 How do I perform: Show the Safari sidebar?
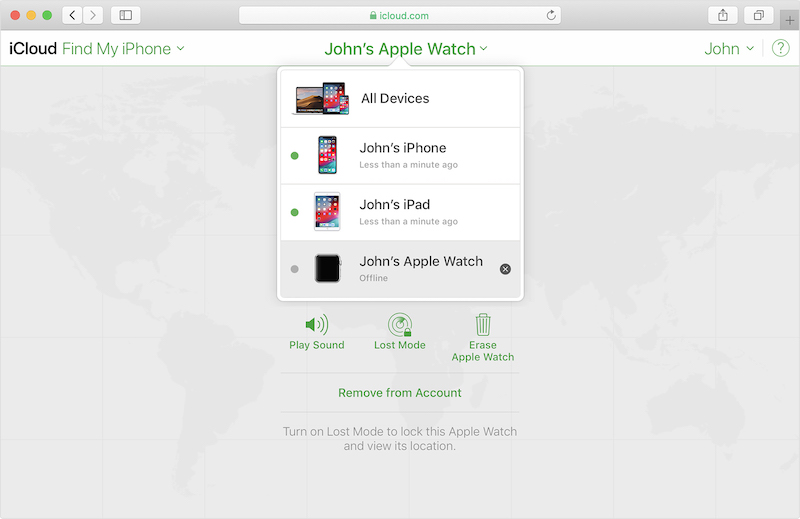(126, 15)
